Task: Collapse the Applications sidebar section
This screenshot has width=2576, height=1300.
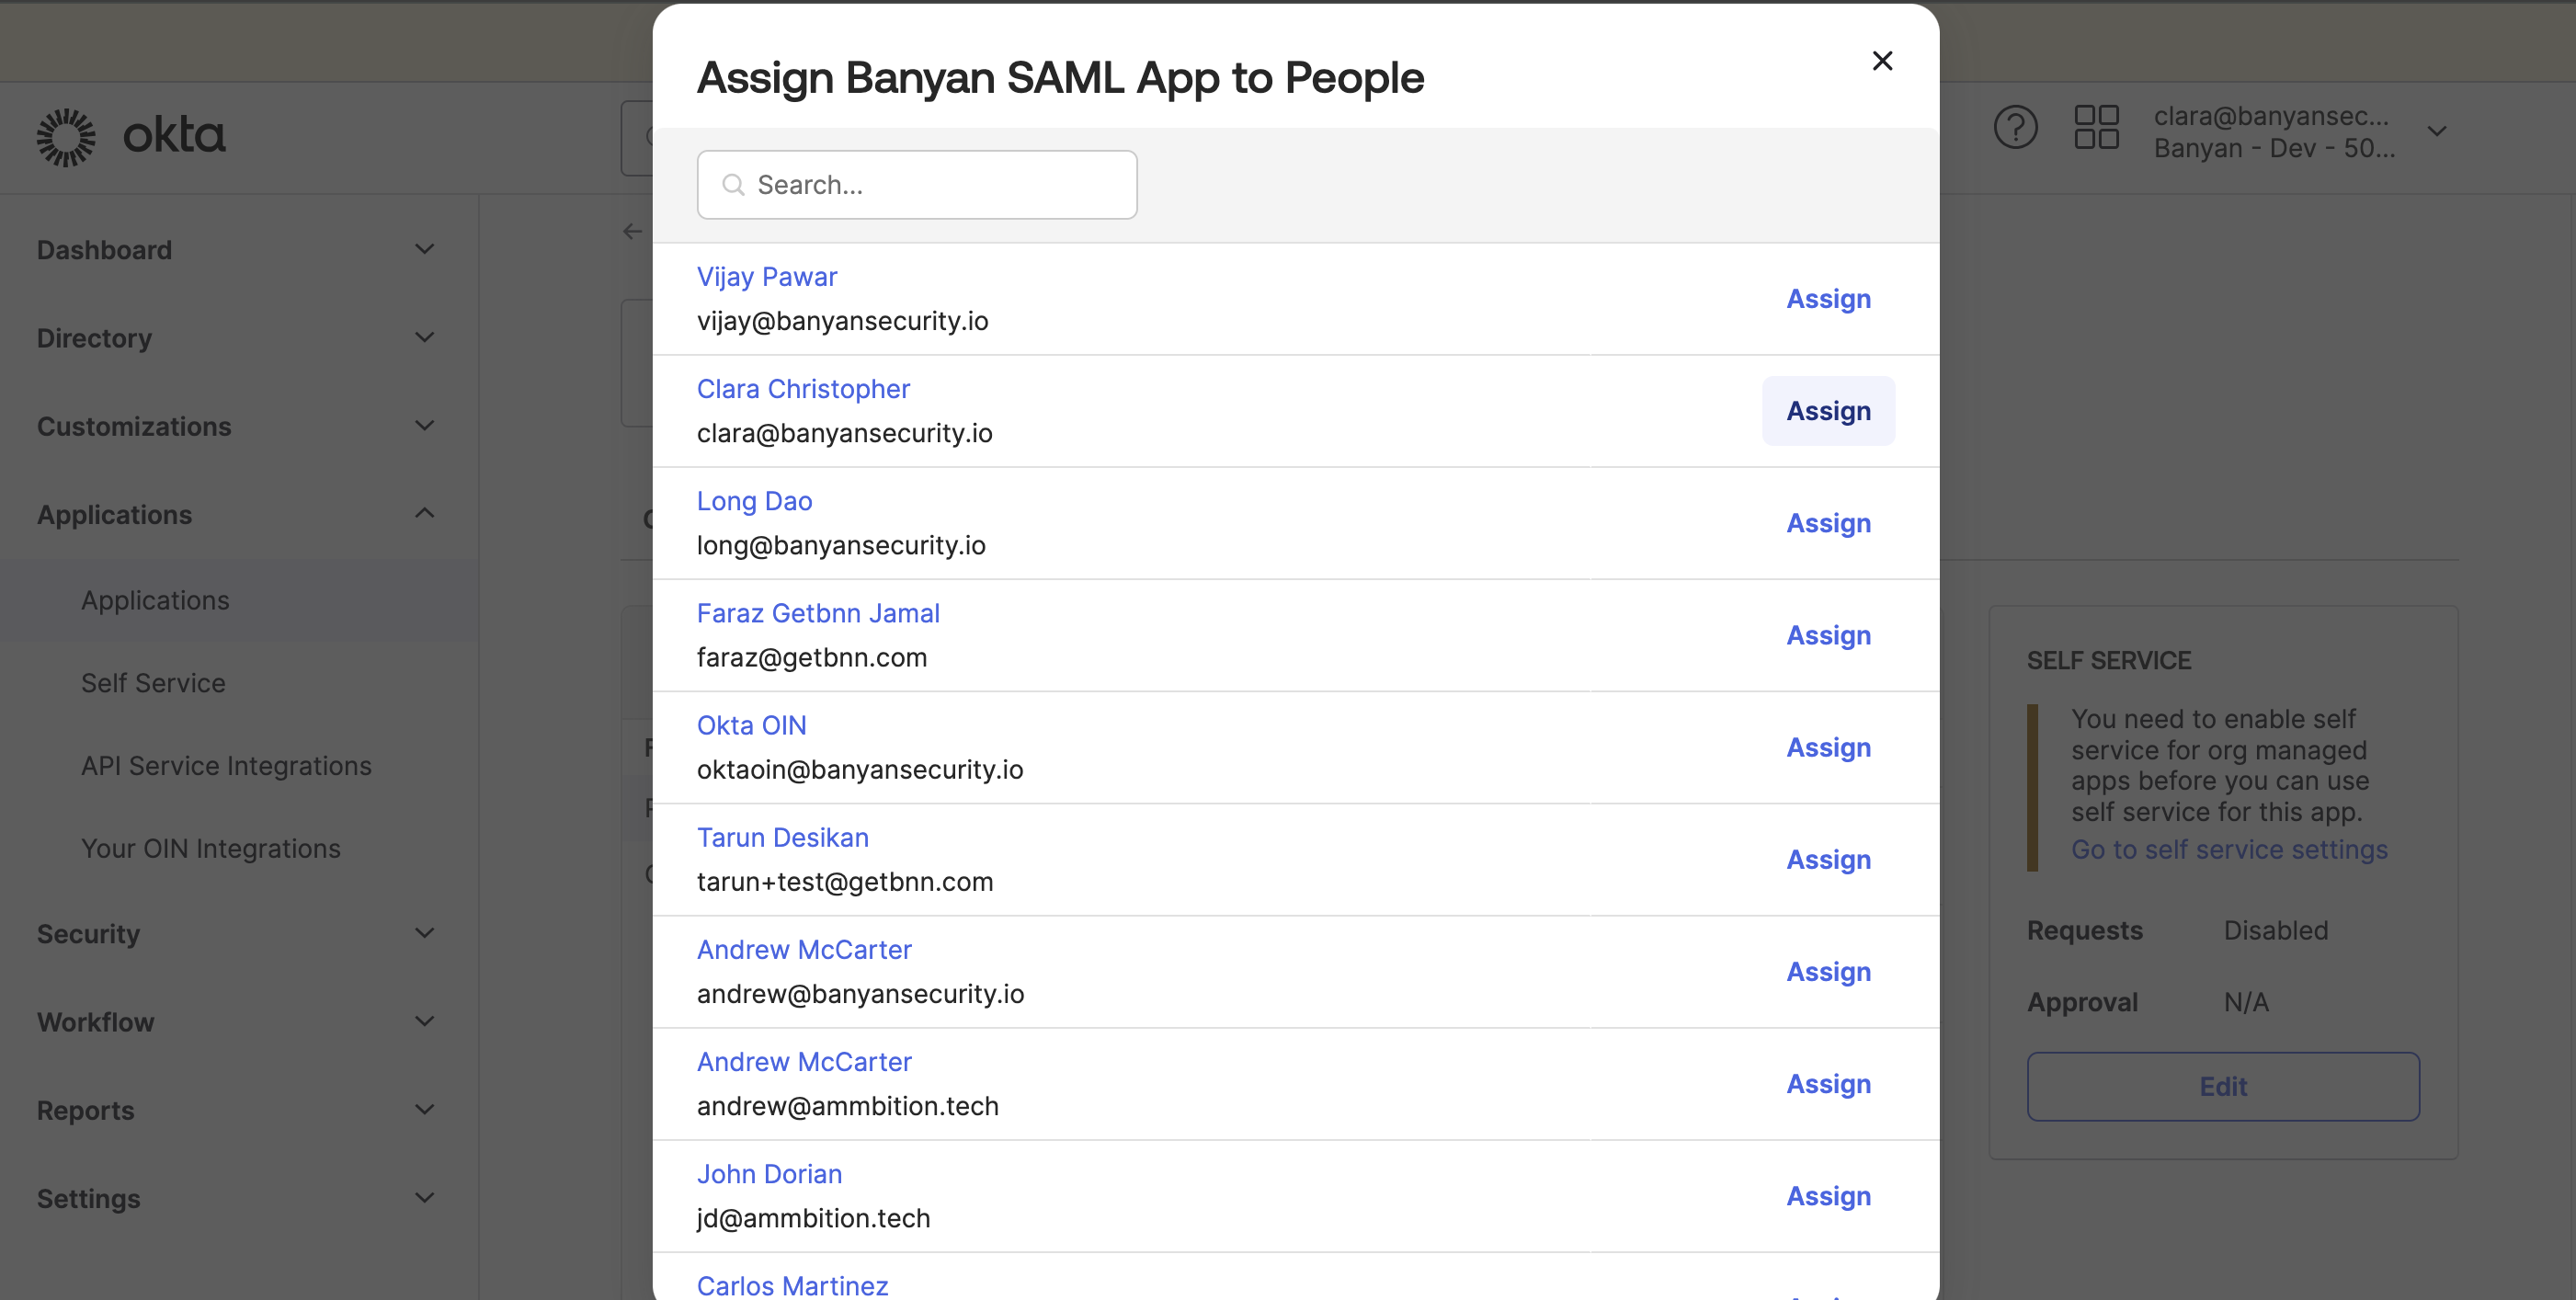Action: coord(424,514)
